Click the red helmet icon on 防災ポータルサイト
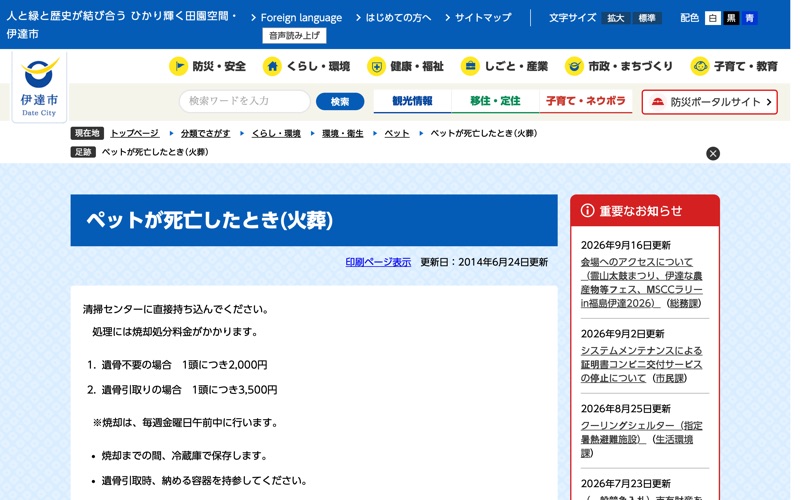This screenshot has height=500, width=800. coord(658,102)
